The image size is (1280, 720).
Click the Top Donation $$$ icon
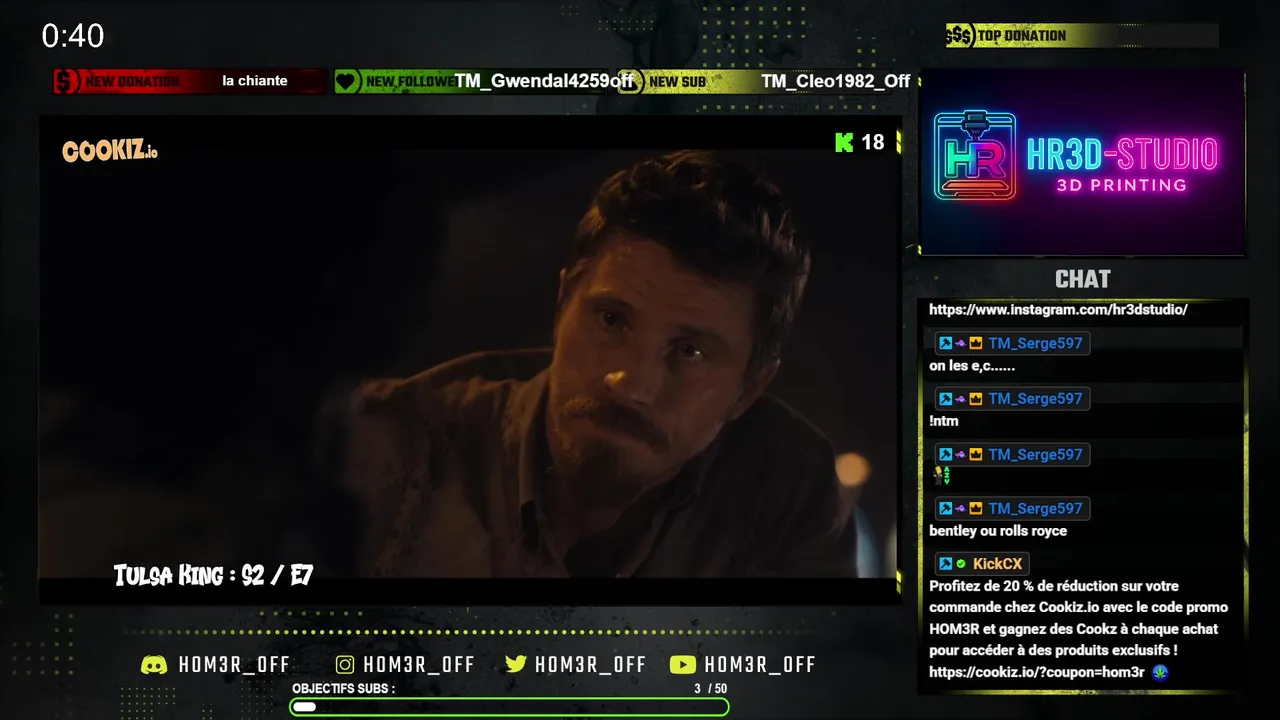coord(959,36)
